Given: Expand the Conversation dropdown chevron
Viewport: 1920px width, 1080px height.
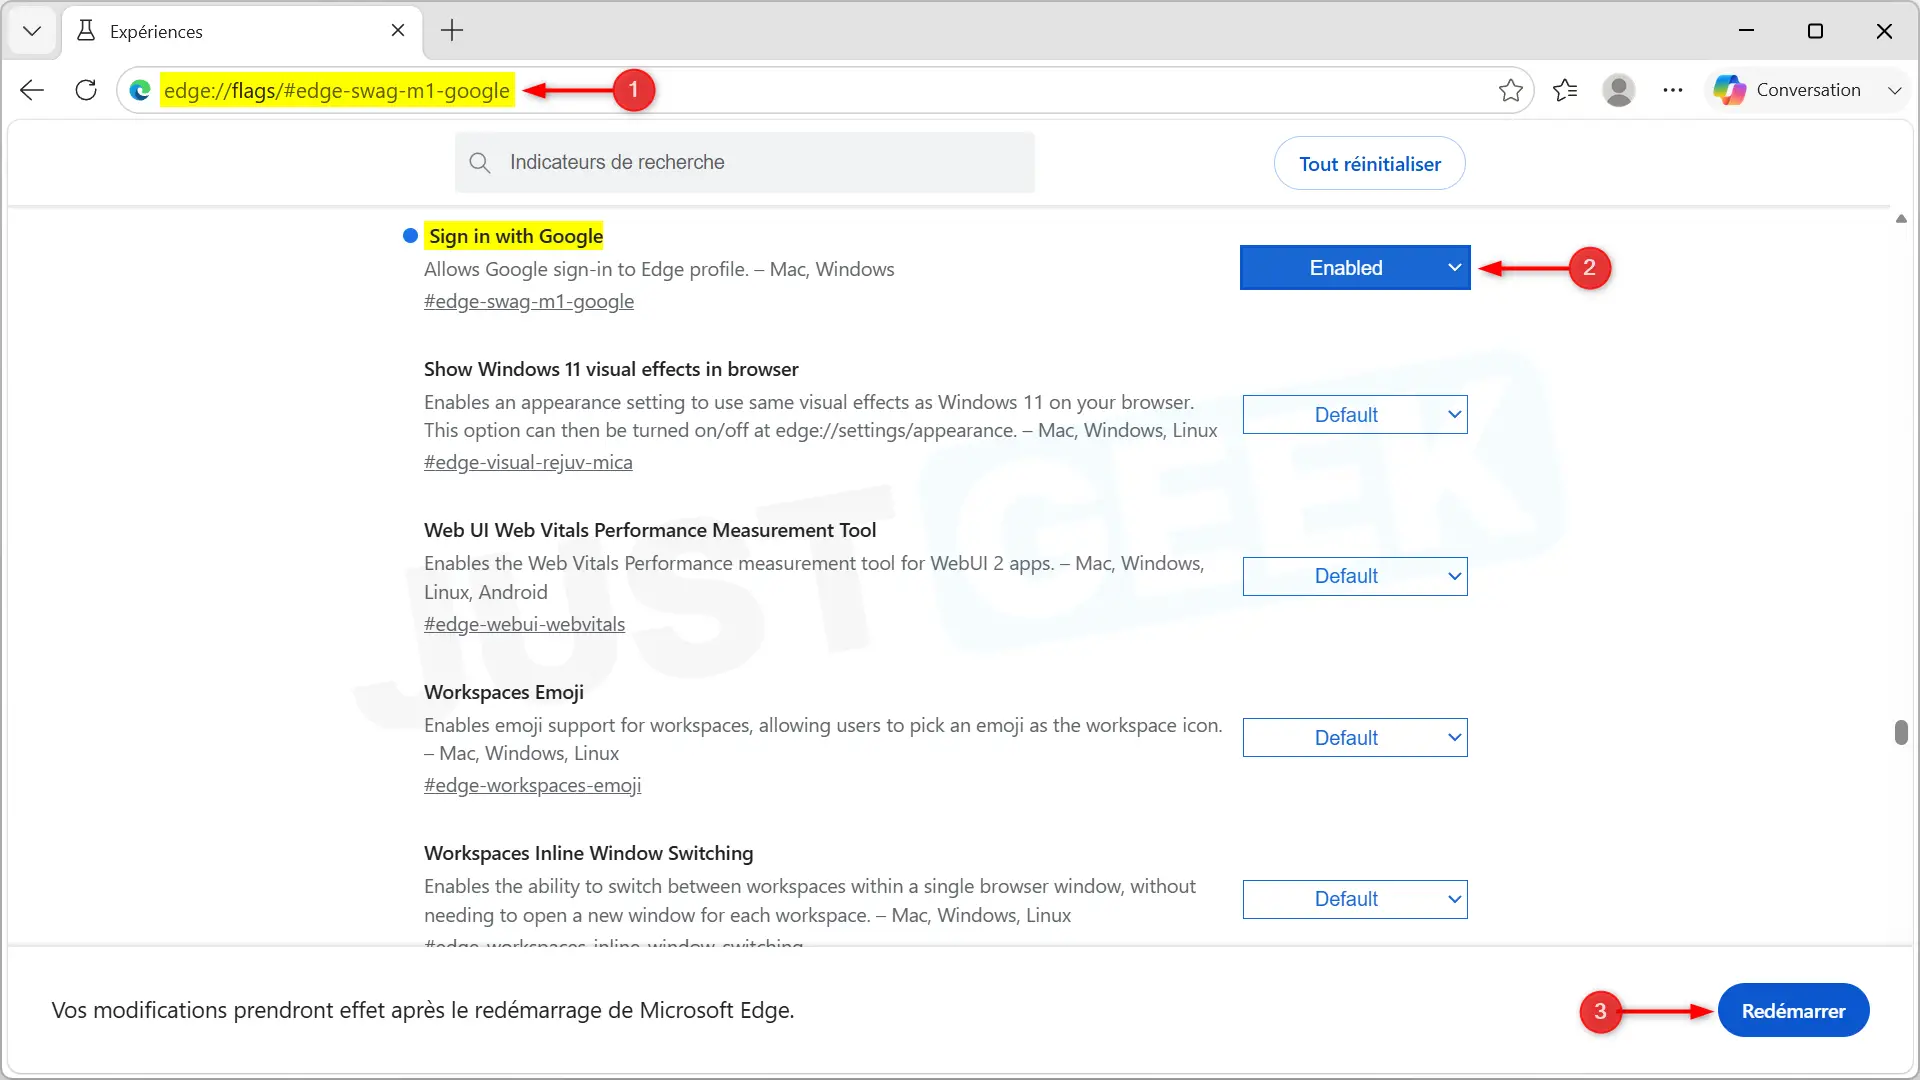Looking at the screenshot, I should (1894, 90).
